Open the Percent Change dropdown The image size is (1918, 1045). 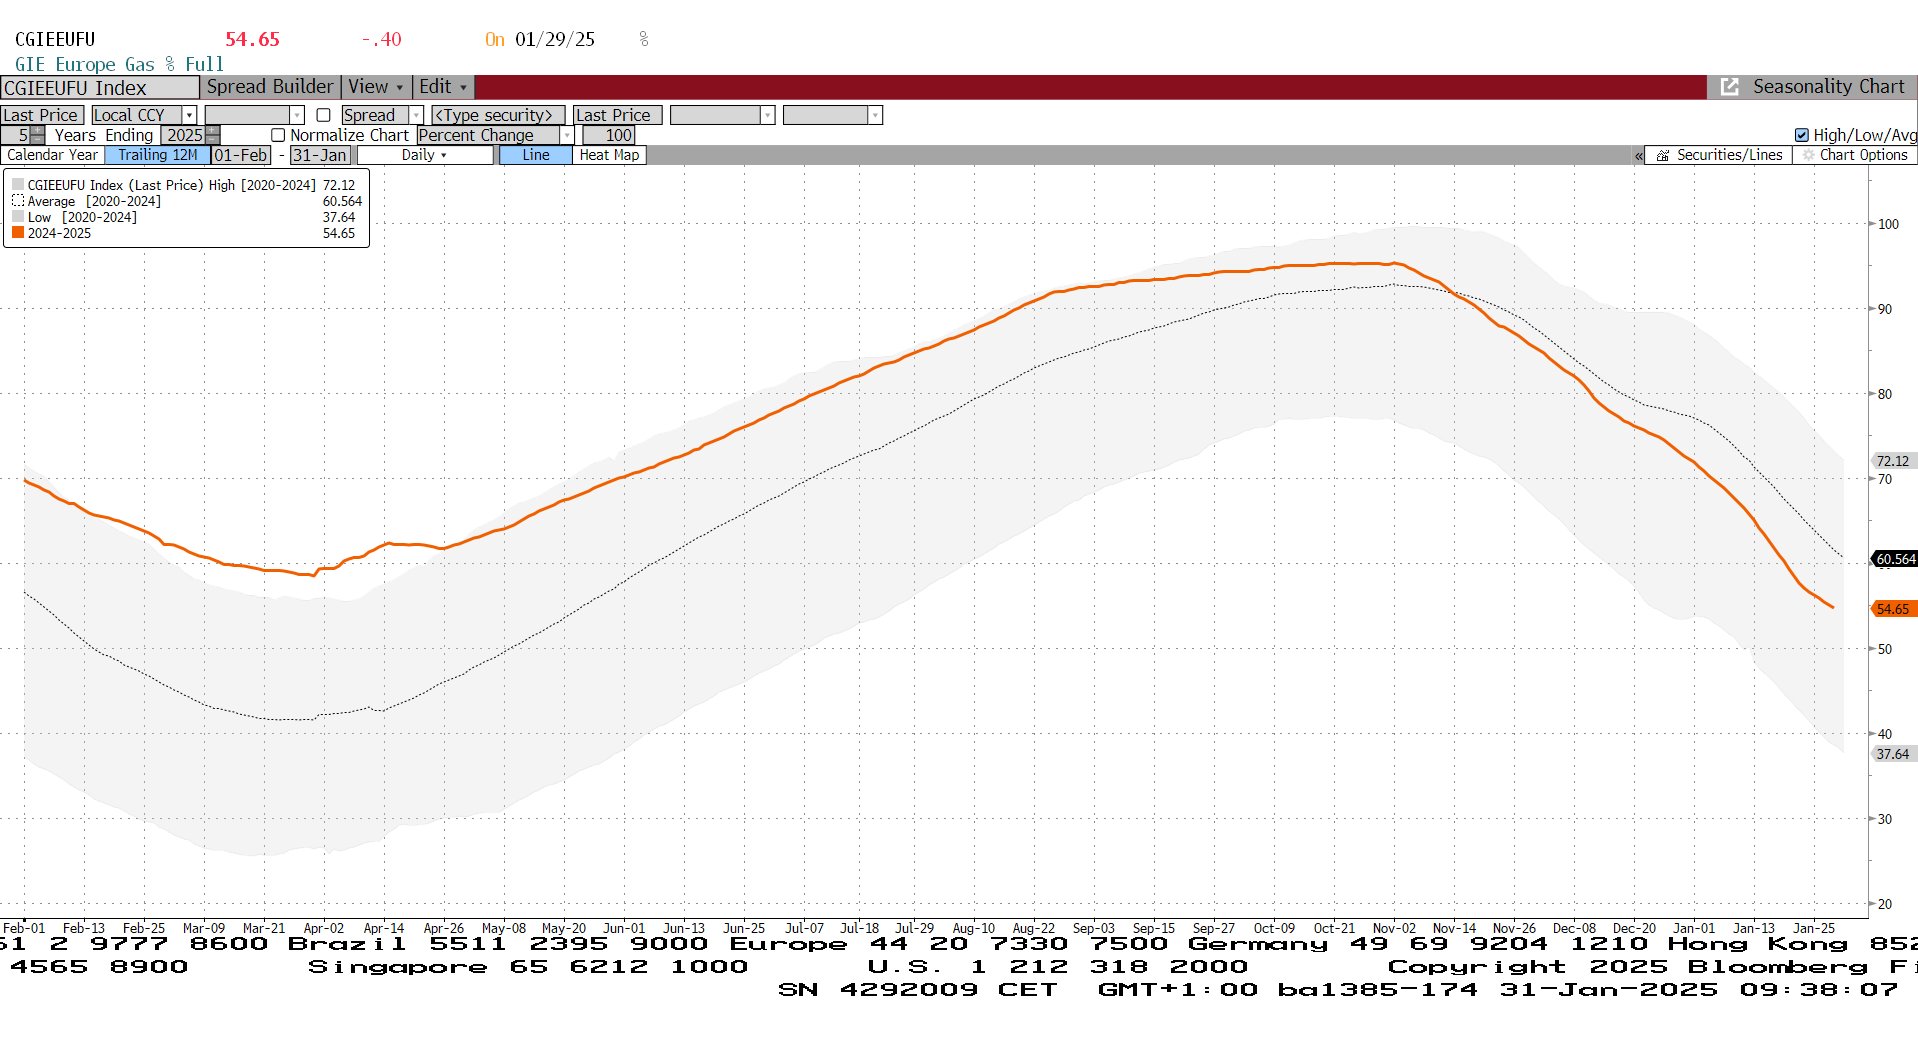coord(567,135)
